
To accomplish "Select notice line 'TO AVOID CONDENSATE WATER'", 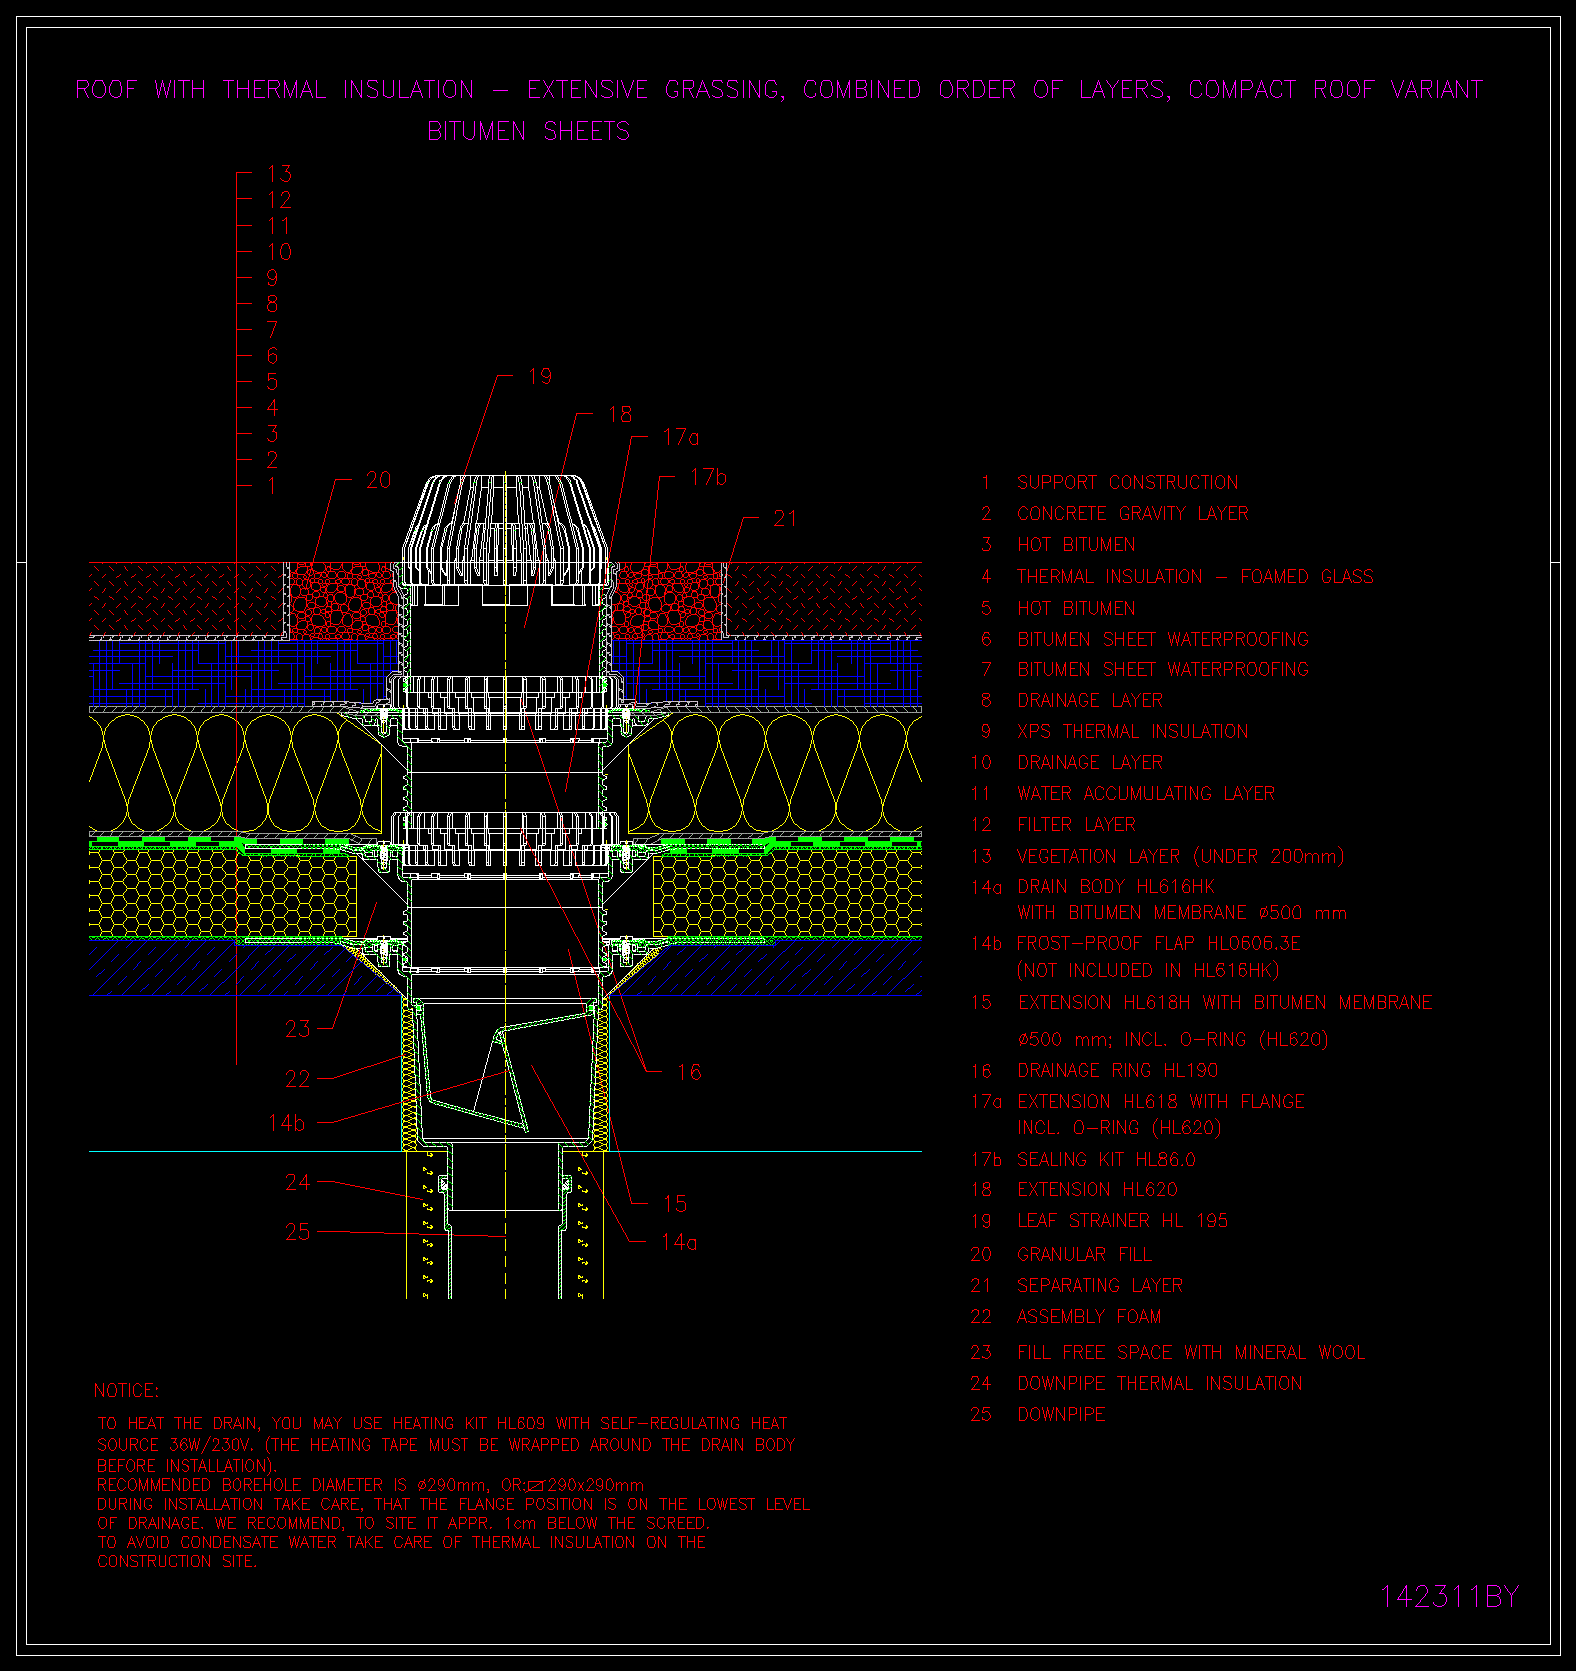I will tap(401, 1542).
